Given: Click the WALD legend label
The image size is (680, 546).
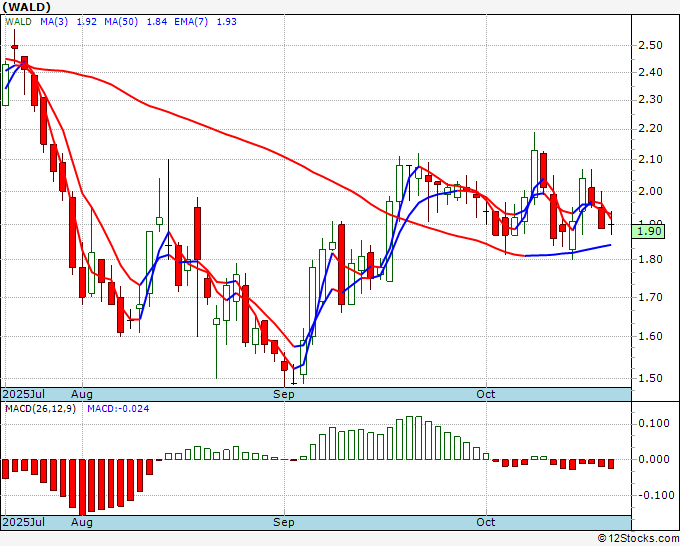Looking at the screenshot, I should [18, 22].
